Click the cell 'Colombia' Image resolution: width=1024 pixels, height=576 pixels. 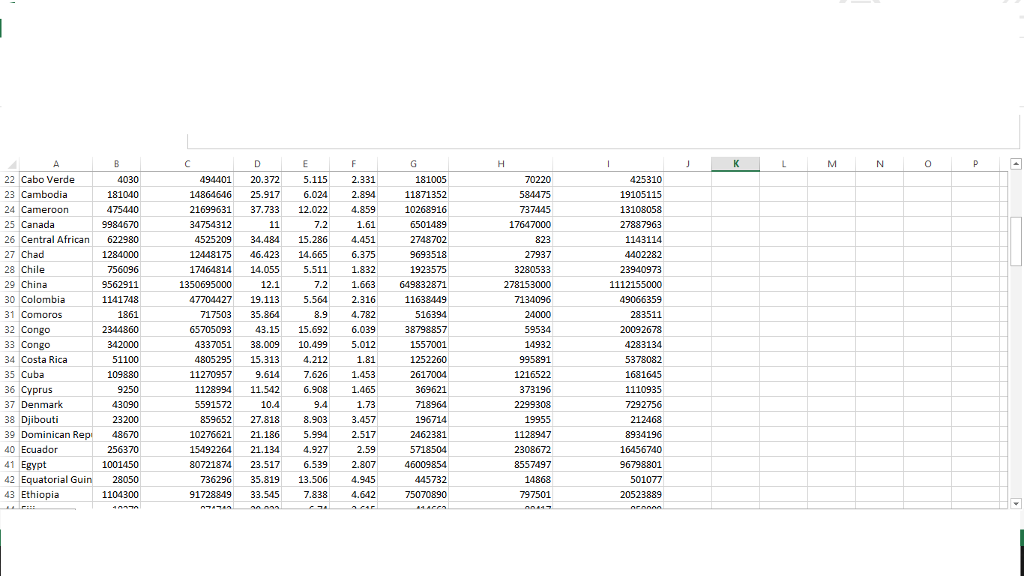tap(56, 300)
